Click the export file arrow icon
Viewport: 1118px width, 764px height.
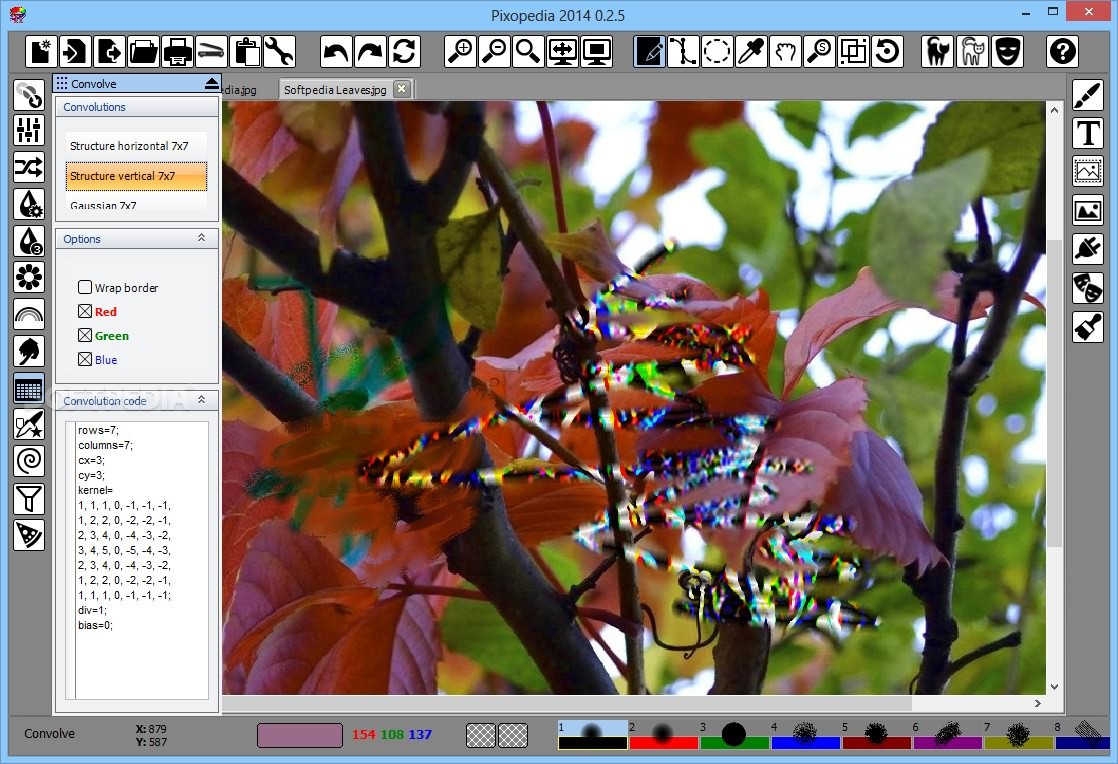[109, 51]
